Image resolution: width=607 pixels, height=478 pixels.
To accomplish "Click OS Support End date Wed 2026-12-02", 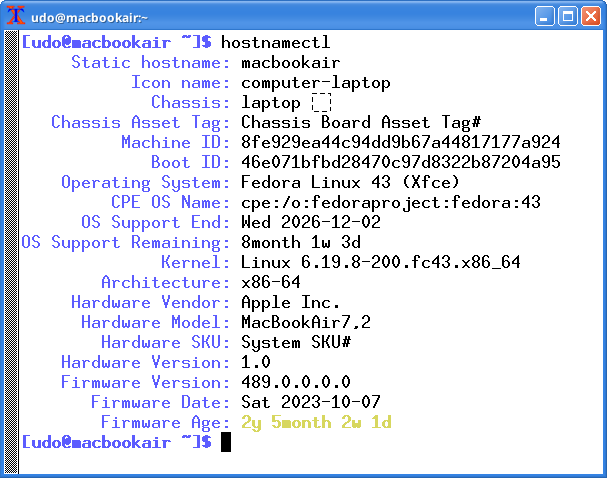I will [311, 222].
